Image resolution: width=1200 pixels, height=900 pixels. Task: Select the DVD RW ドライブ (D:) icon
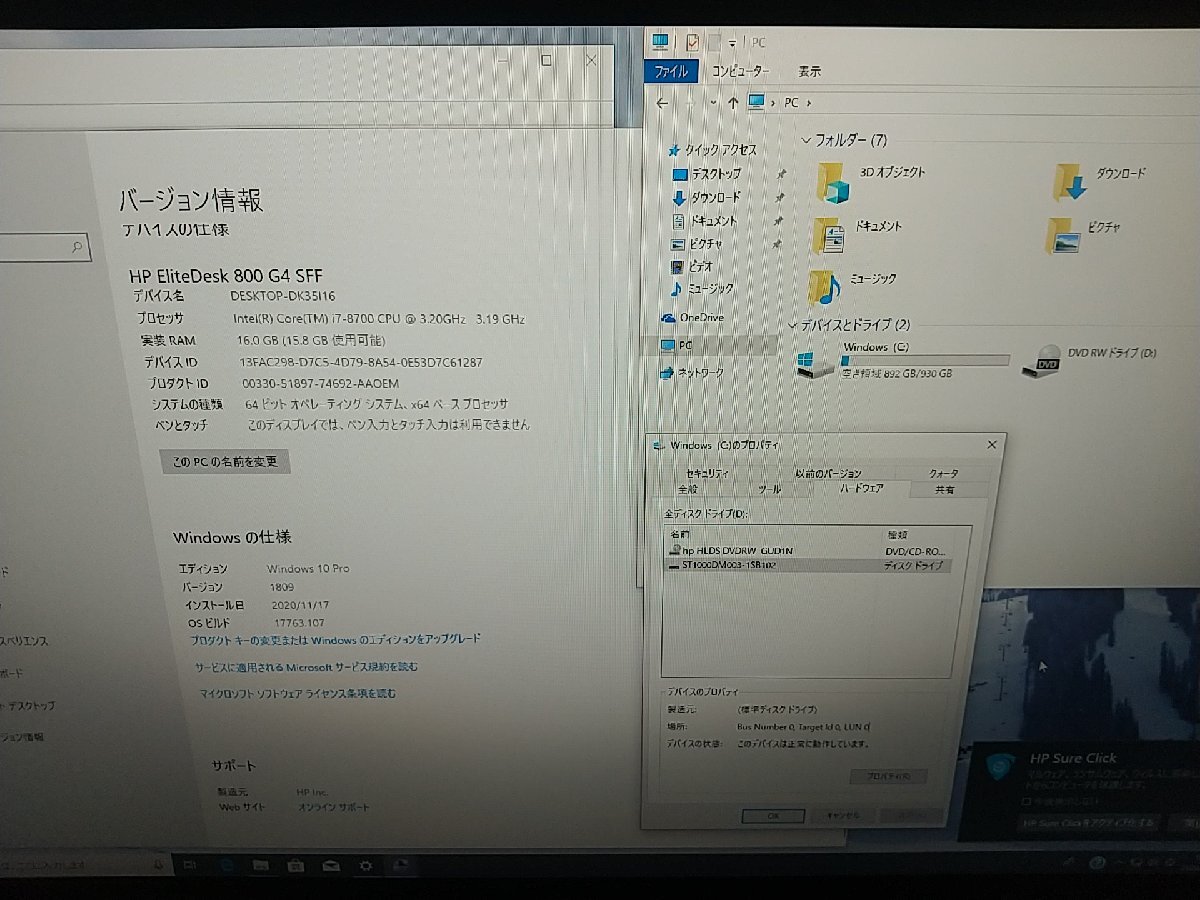coord(1041,360)
